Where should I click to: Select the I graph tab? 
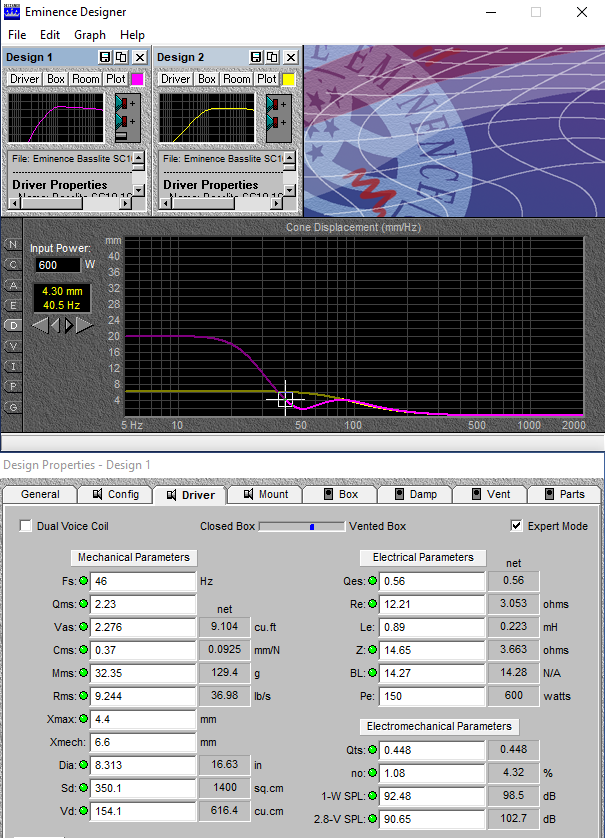pyautogui.click(x=13, y=366)
